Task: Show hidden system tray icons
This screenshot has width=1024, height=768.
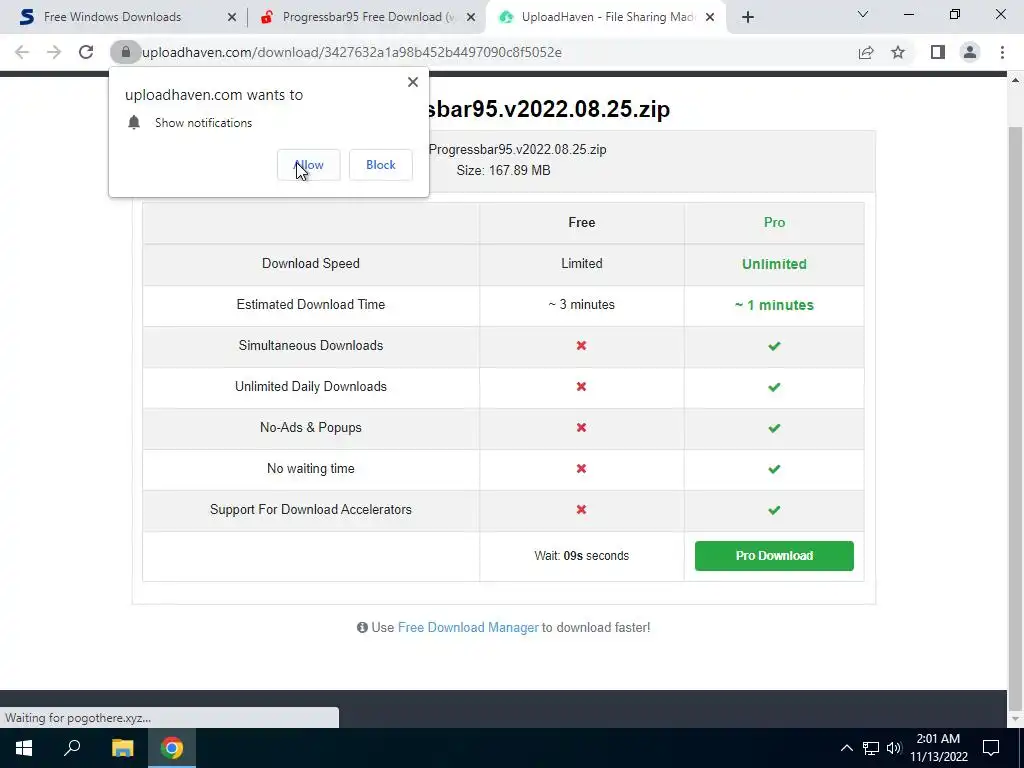Action: [x=846, y=748]
